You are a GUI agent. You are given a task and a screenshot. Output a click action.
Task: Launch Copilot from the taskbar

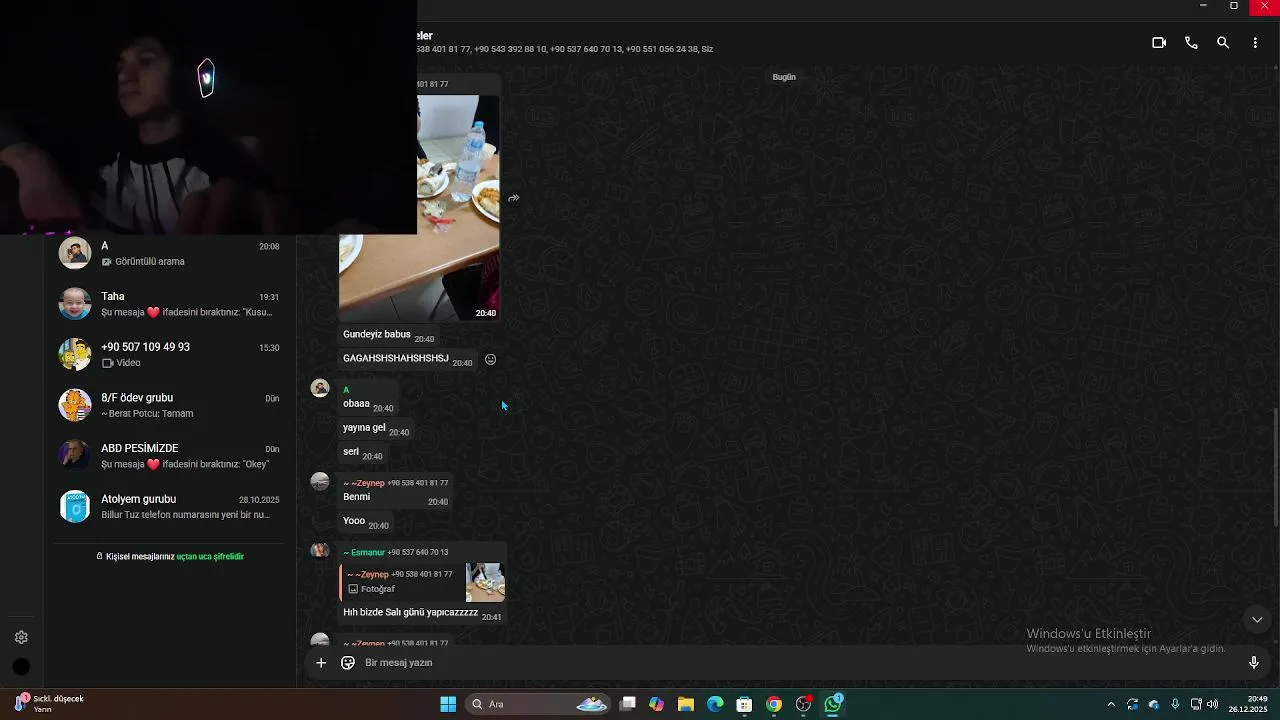[x=656, y=704]
